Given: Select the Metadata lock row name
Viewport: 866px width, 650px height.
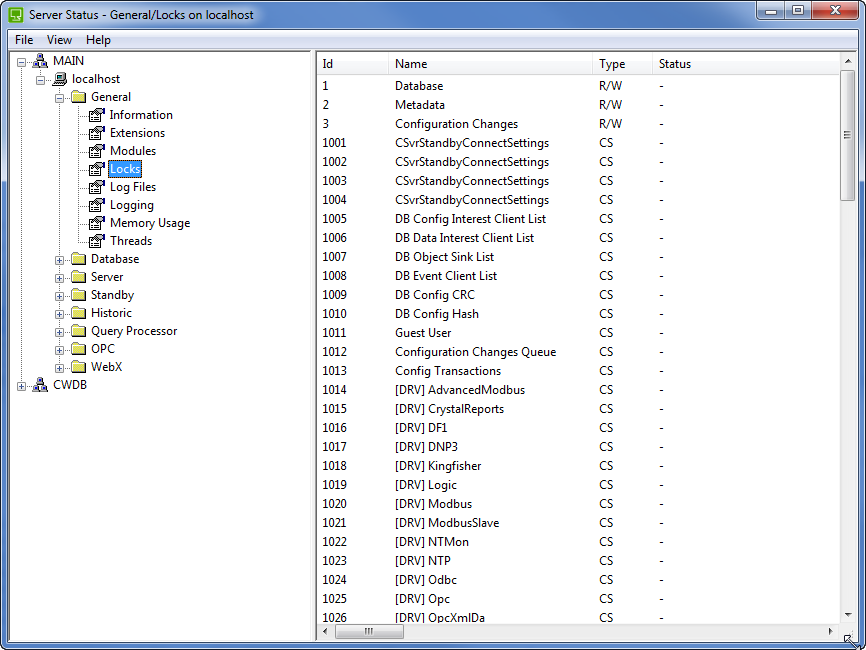Looking at the screenshot, I should pos(420,105).
